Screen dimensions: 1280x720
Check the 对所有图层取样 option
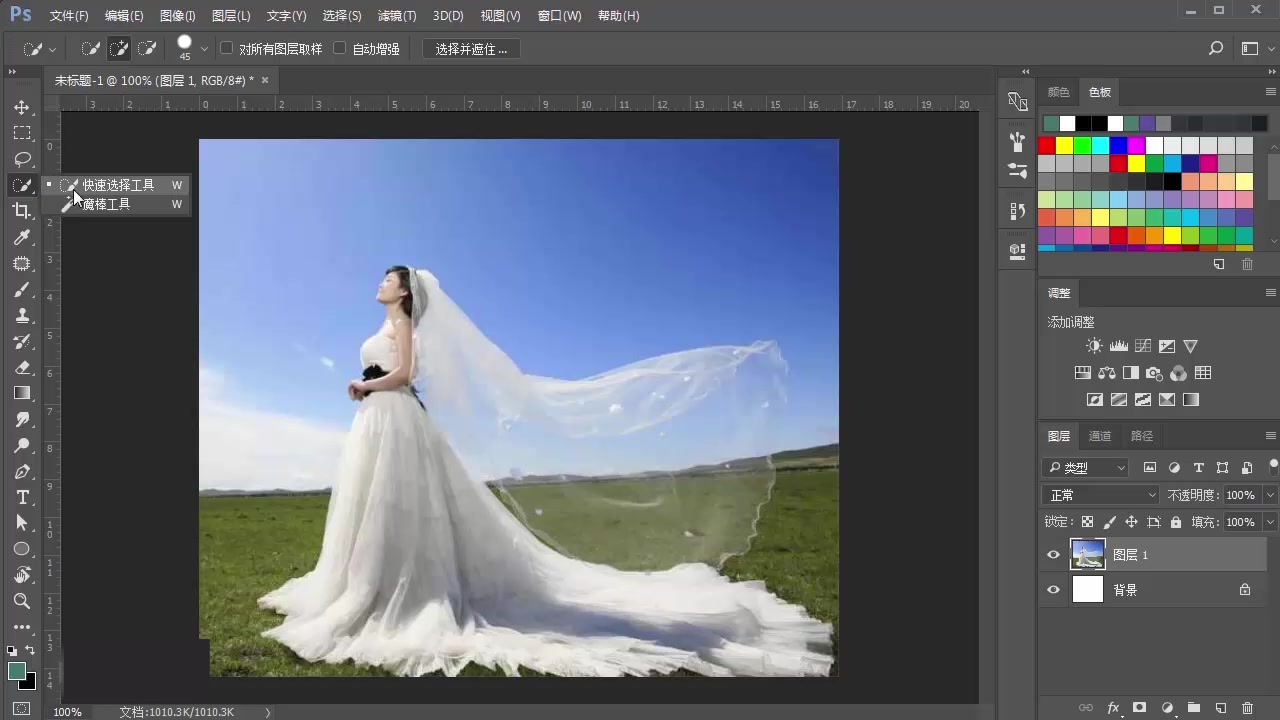pyautogui.click(x=227, y=48)
